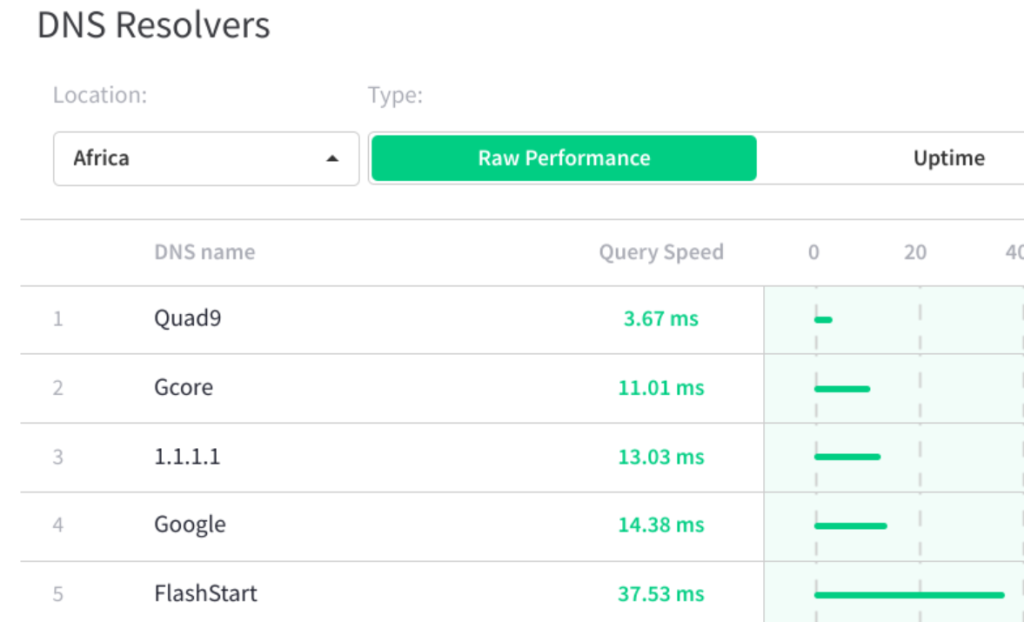
Task: Click the 37.53 ms query speed value
Action: click(x=660, y=594)
